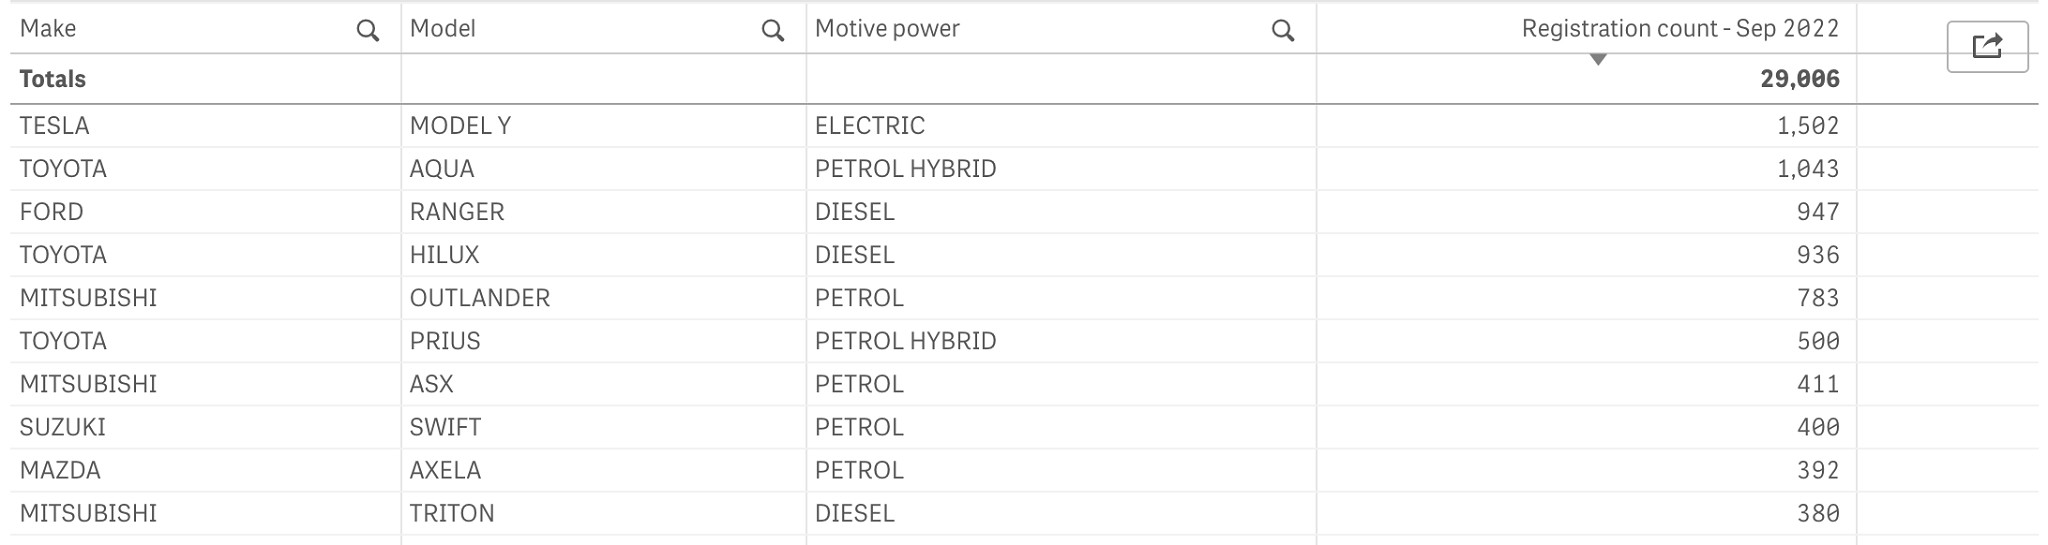Toggle sort arrow under Registration count header
The width and height of the screenshot is (2048, 545).
tap(1598, 60)
